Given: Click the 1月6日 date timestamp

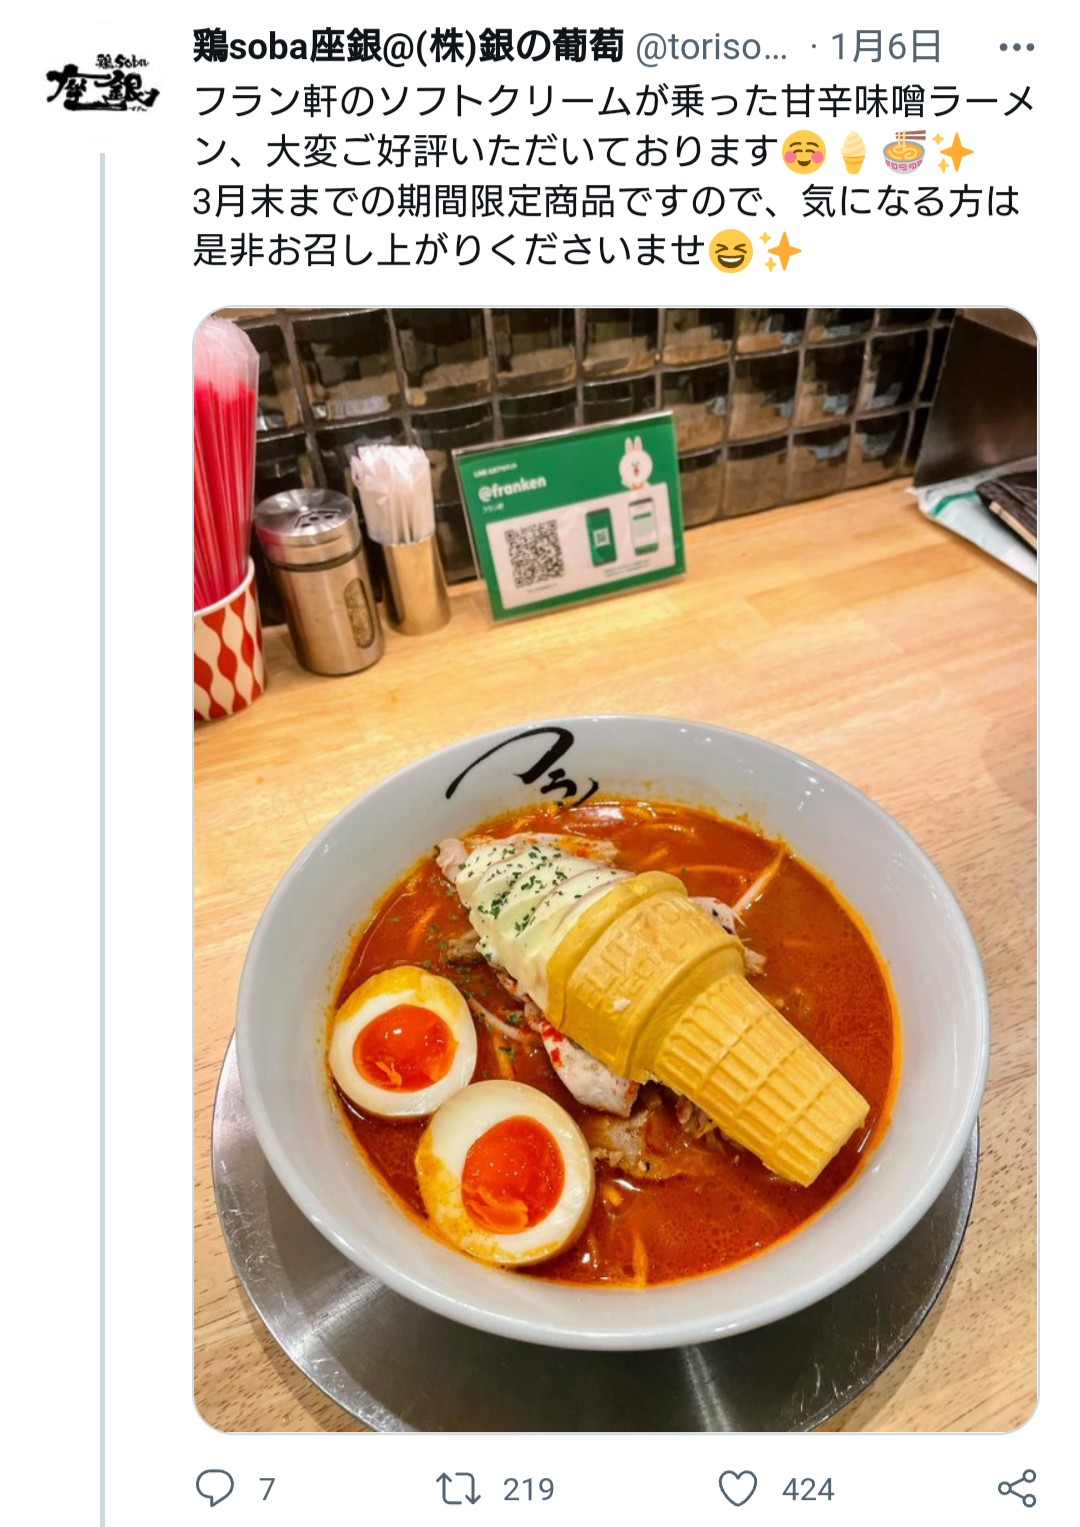Looking at the screenshot, I should 886,46.
